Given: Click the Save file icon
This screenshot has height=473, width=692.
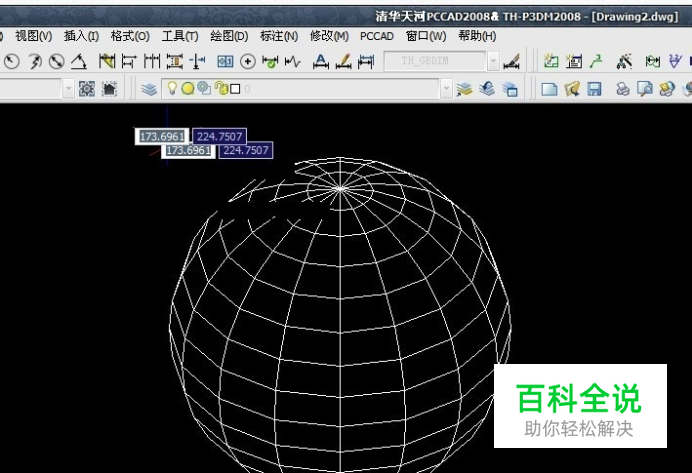Looking at the screenshot, I should tap(594, 89).
